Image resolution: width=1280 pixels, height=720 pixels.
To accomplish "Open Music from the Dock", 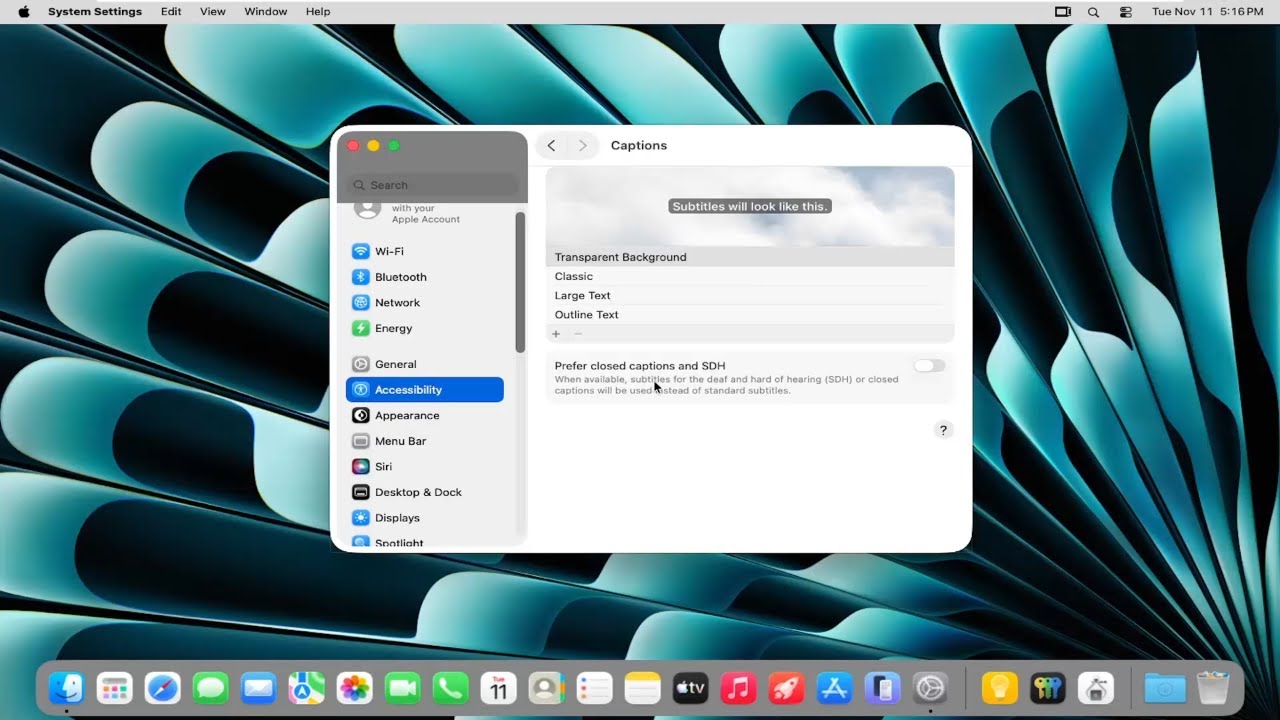I will tap(739, 688).
